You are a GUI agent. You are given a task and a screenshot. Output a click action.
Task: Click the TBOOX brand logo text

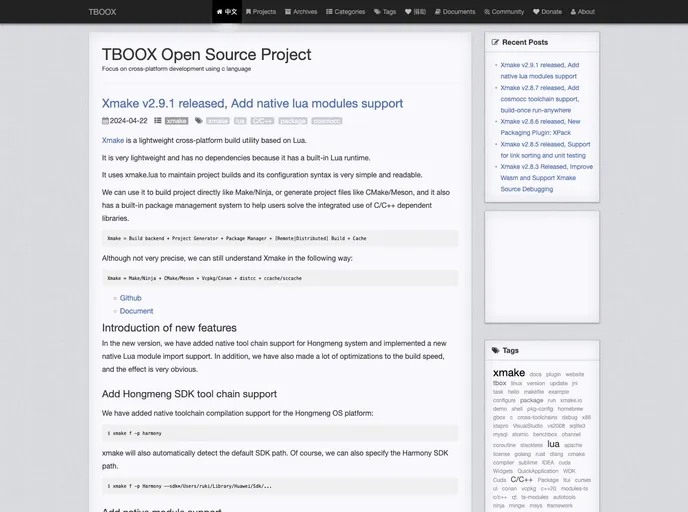[x=102, y=12]
